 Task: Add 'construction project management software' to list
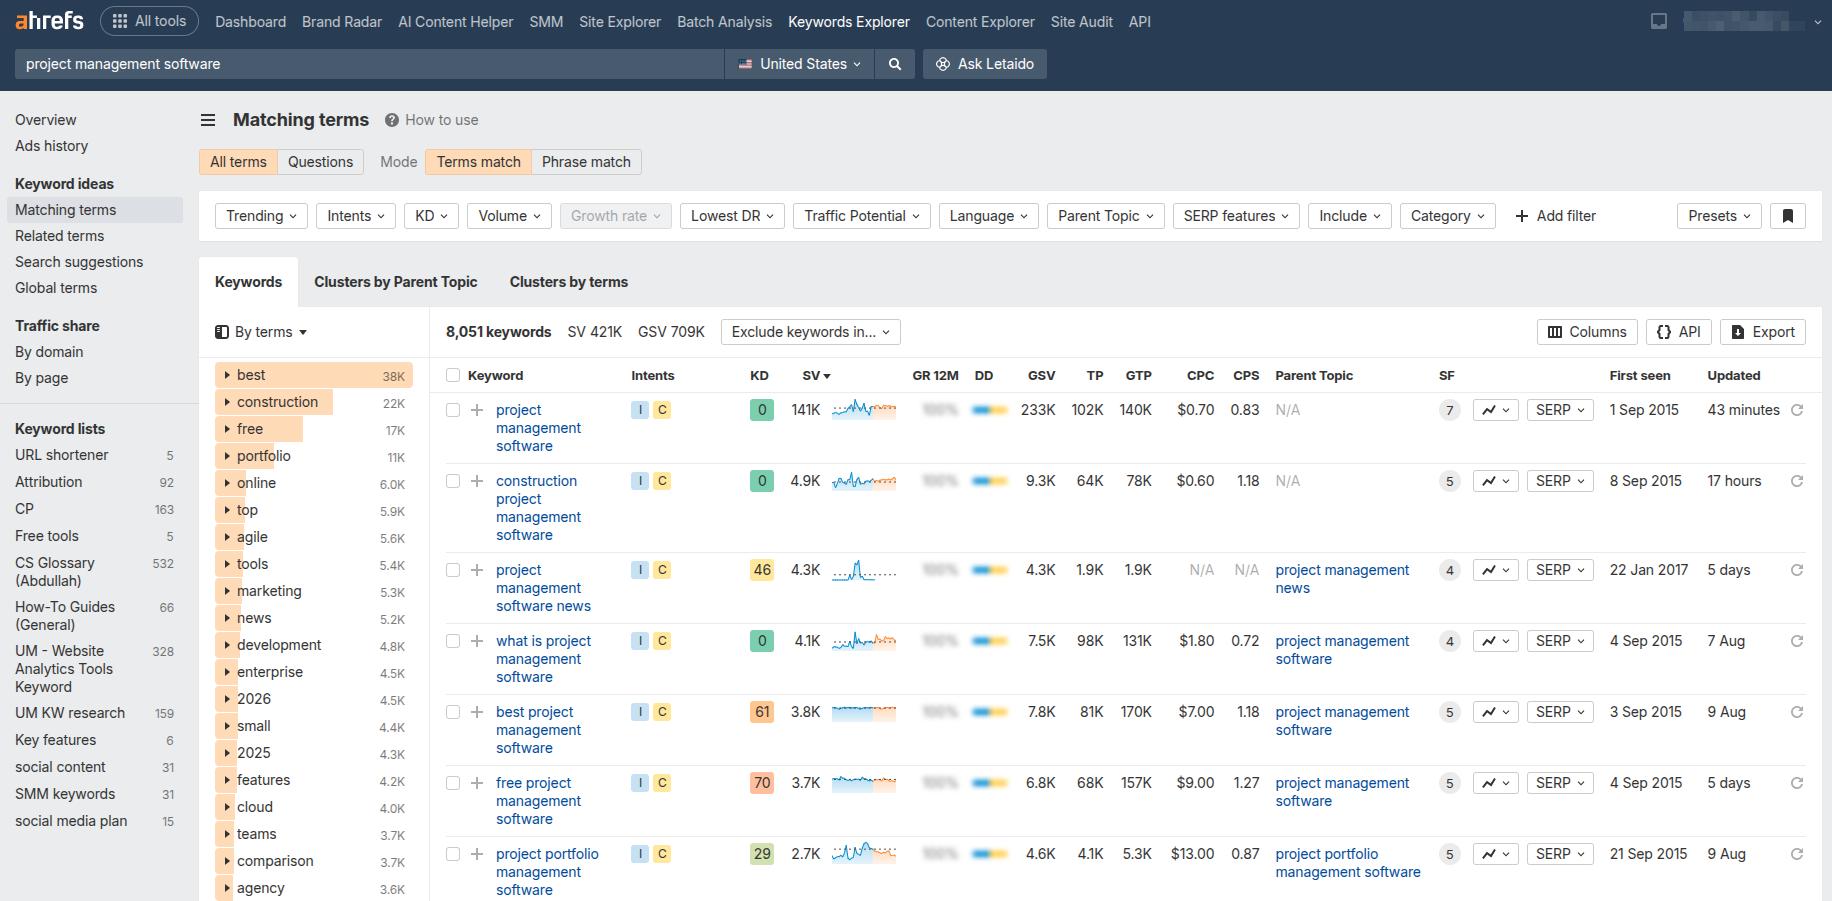point(477,481)
